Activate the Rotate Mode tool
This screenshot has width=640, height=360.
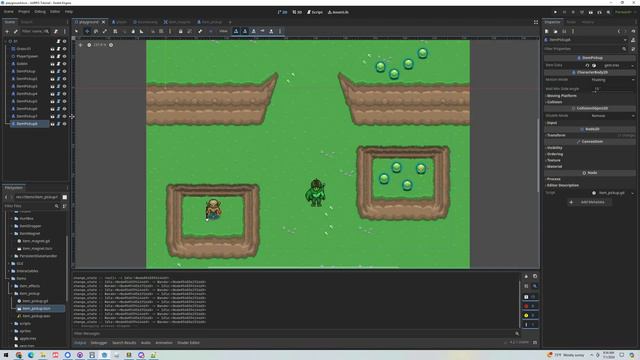pyautogui.click(x=96, y=31)
